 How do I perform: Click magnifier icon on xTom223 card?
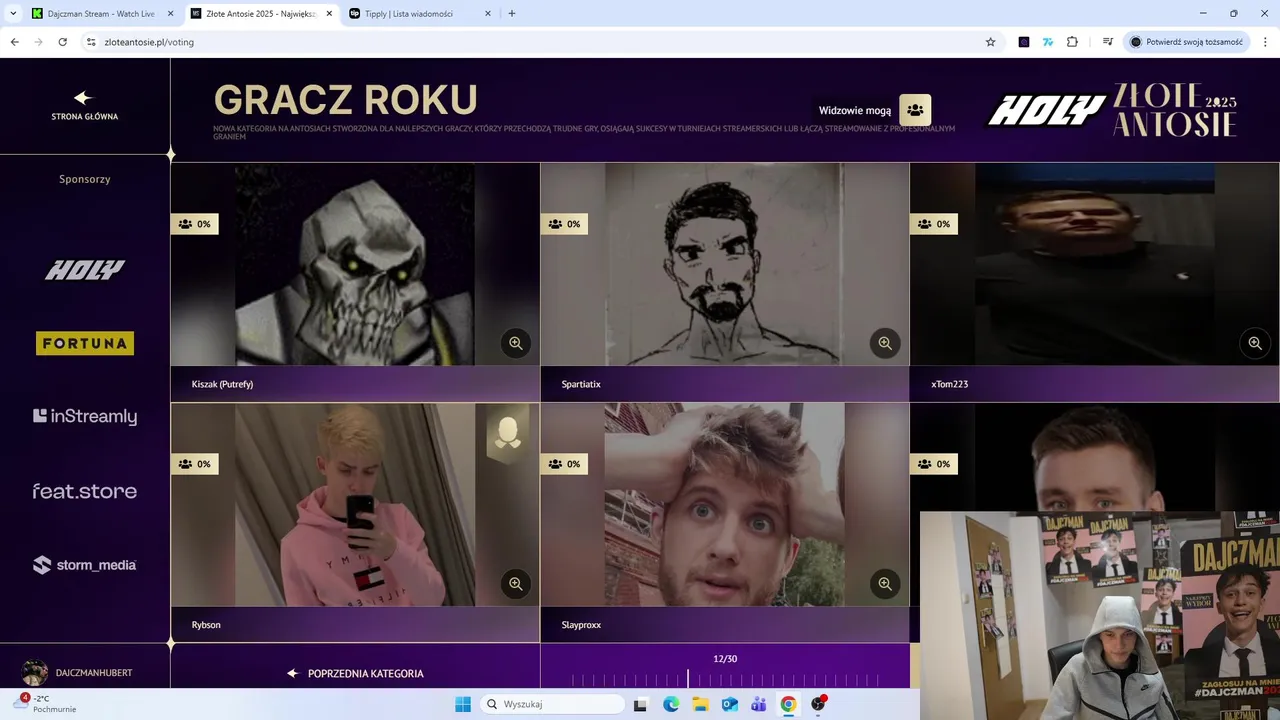[1255, 343]
